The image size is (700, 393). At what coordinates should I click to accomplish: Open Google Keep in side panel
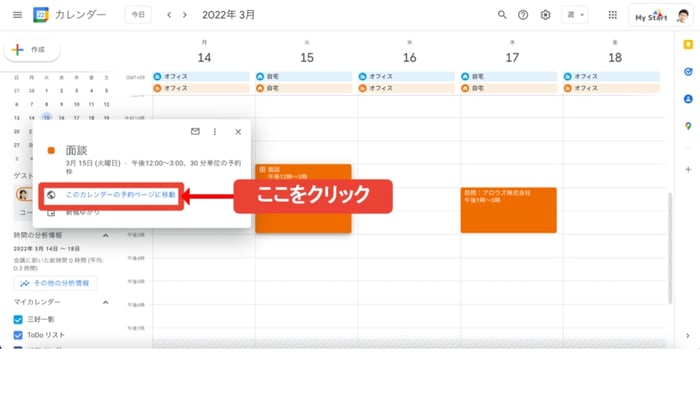[688, 45]
